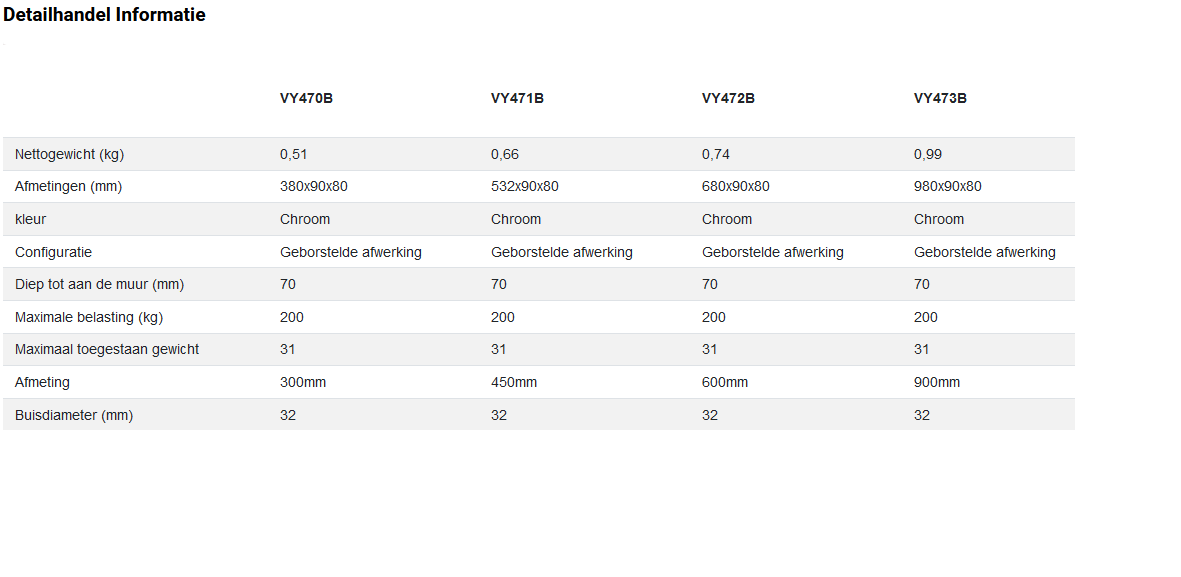This screenshot has width=1181, height=577.
Task: Click the 380x90x80 dimensions cell
Action: pyautogui.click(x=313, y=186)
